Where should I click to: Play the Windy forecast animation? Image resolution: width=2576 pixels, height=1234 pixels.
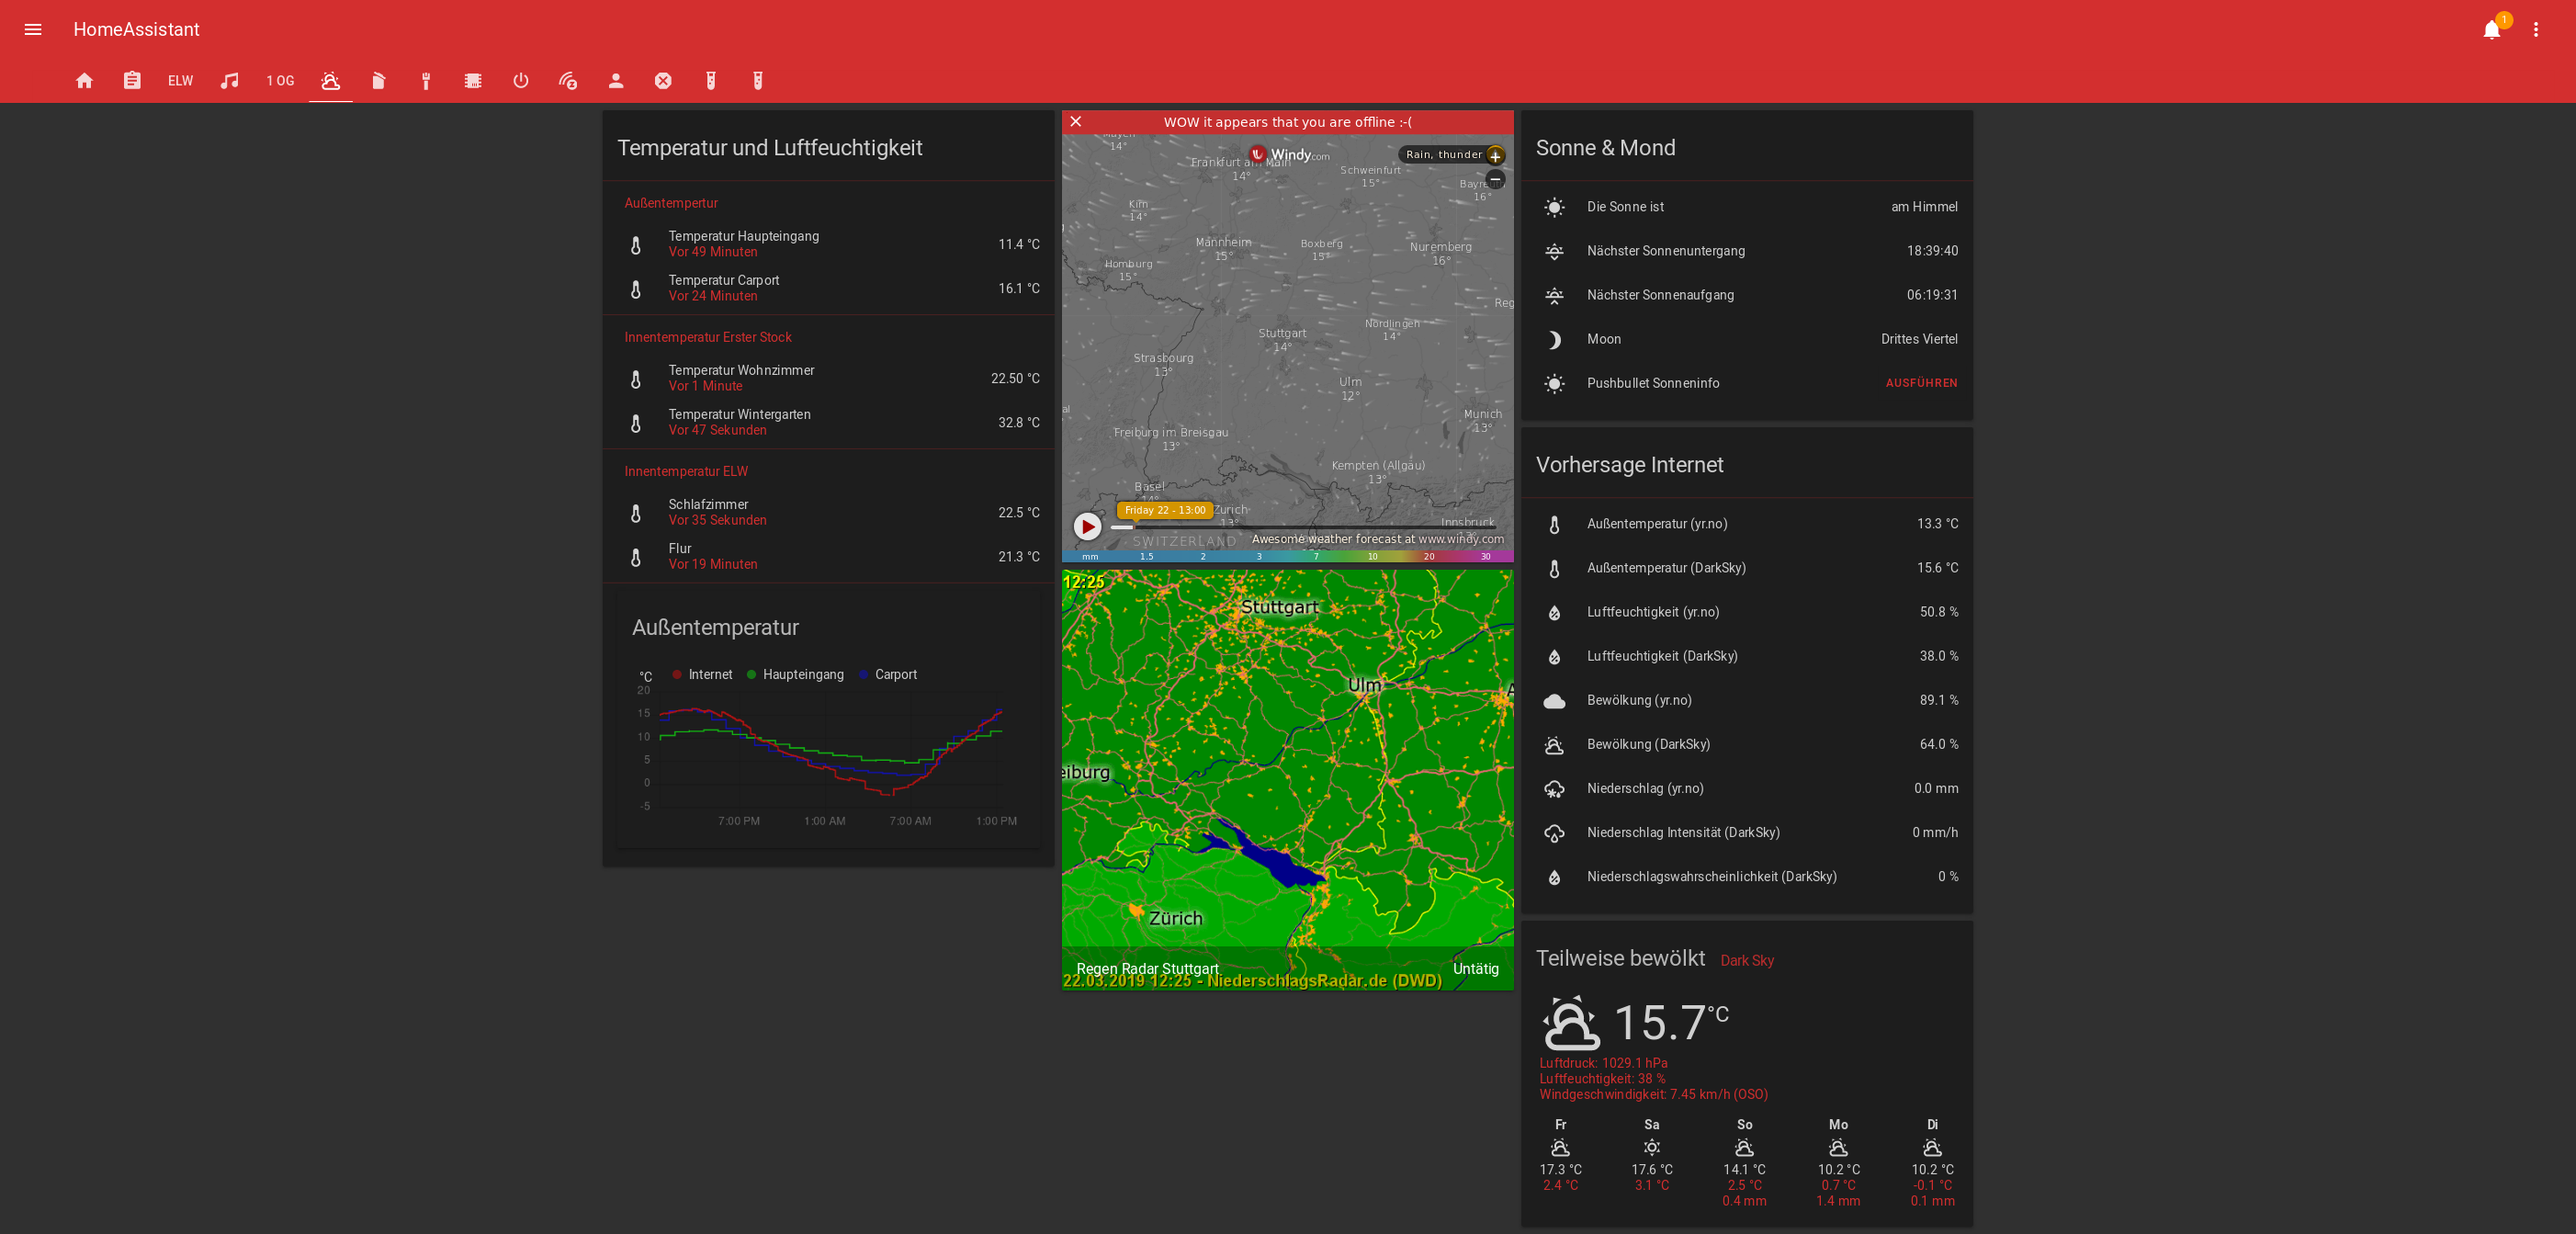(1087, 526)
